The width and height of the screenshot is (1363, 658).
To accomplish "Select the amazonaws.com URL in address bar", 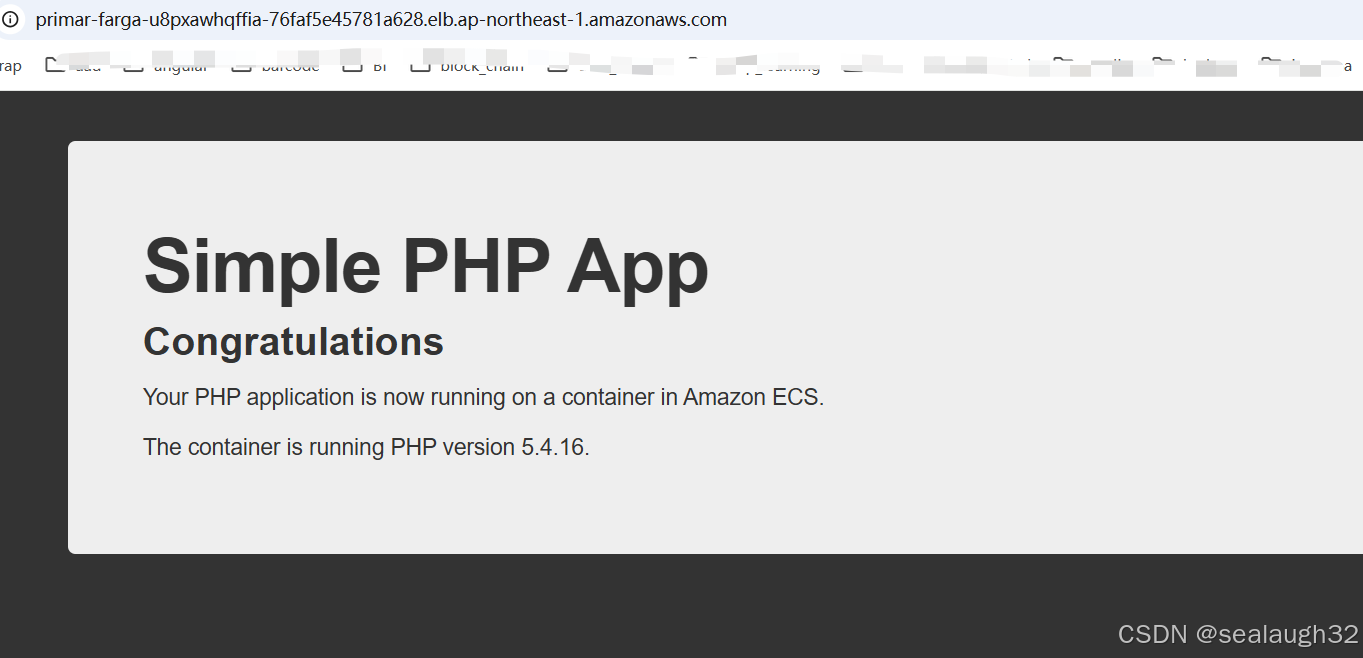I will (381, 20).
